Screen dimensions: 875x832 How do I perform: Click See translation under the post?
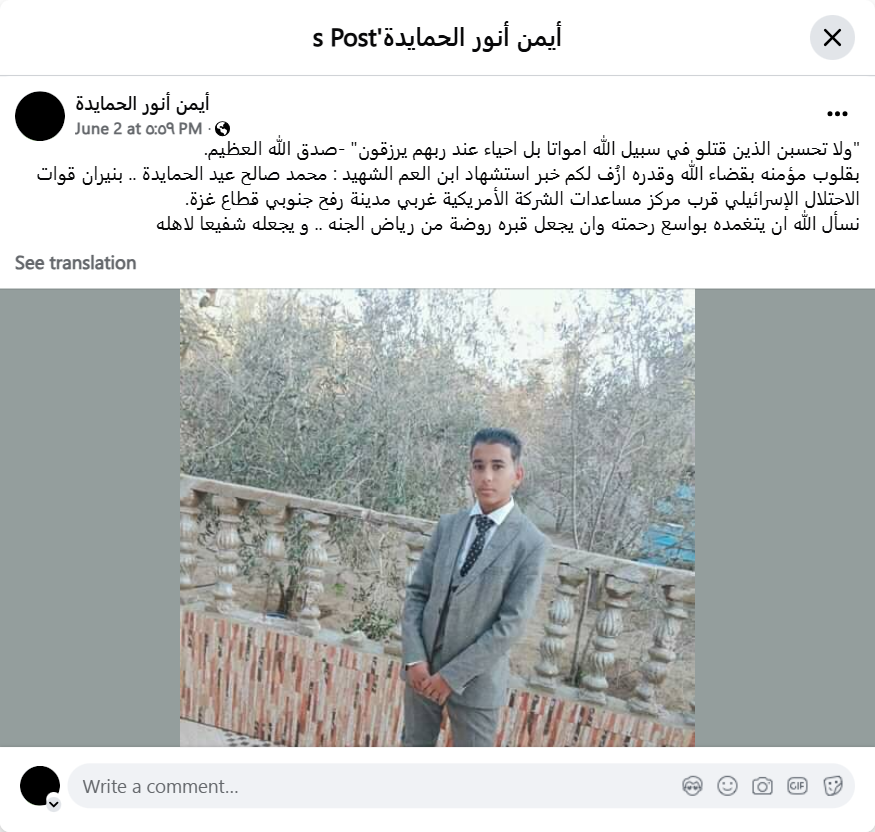coord(75,263)
